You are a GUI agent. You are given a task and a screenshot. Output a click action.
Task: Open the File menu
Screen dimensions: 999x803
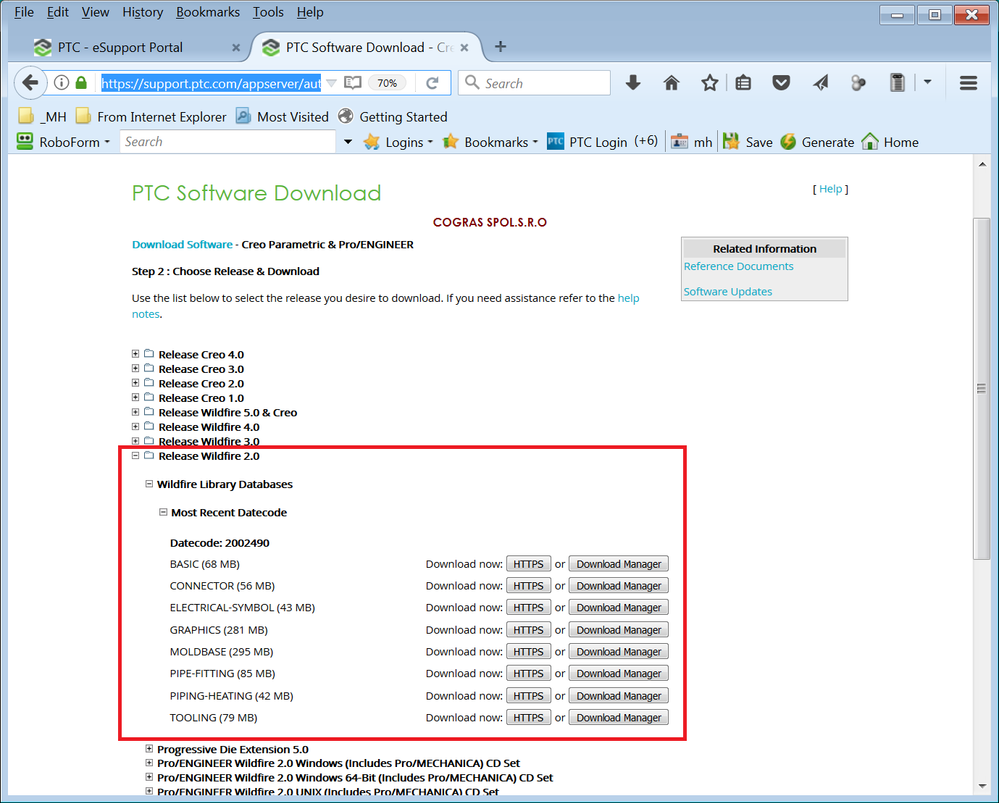pyautogui.click(x=24, y=12)
